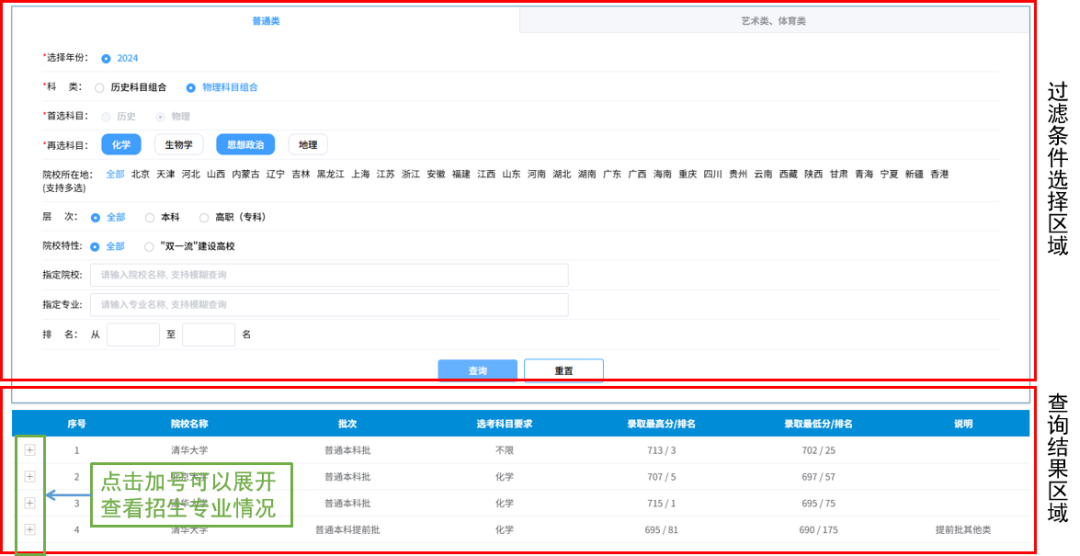Expand row 3 plus icon
The width and height of the screenshot is (1080, 556).
point(30,503)
